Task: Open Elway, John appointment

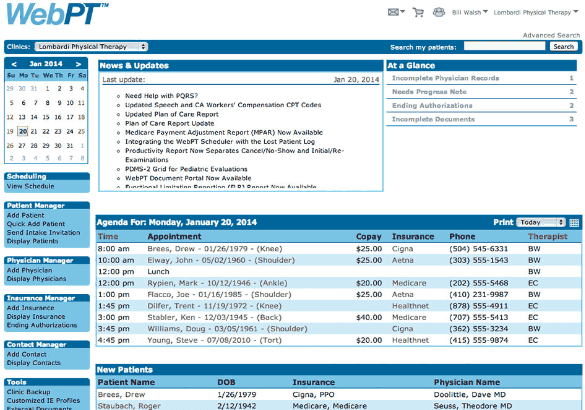Action: click(x=221, y=260)
